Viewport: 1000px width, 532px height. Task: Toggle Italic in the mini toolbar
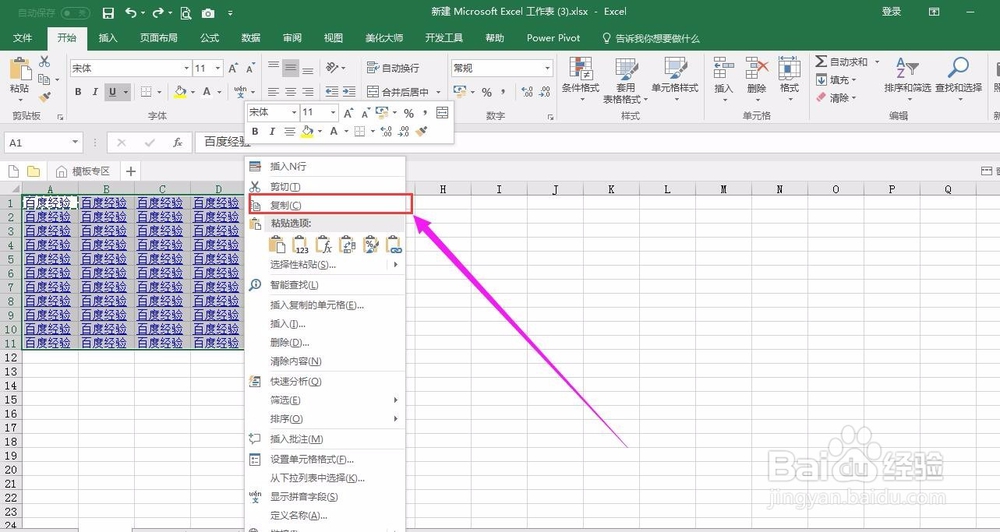point(272,131)
